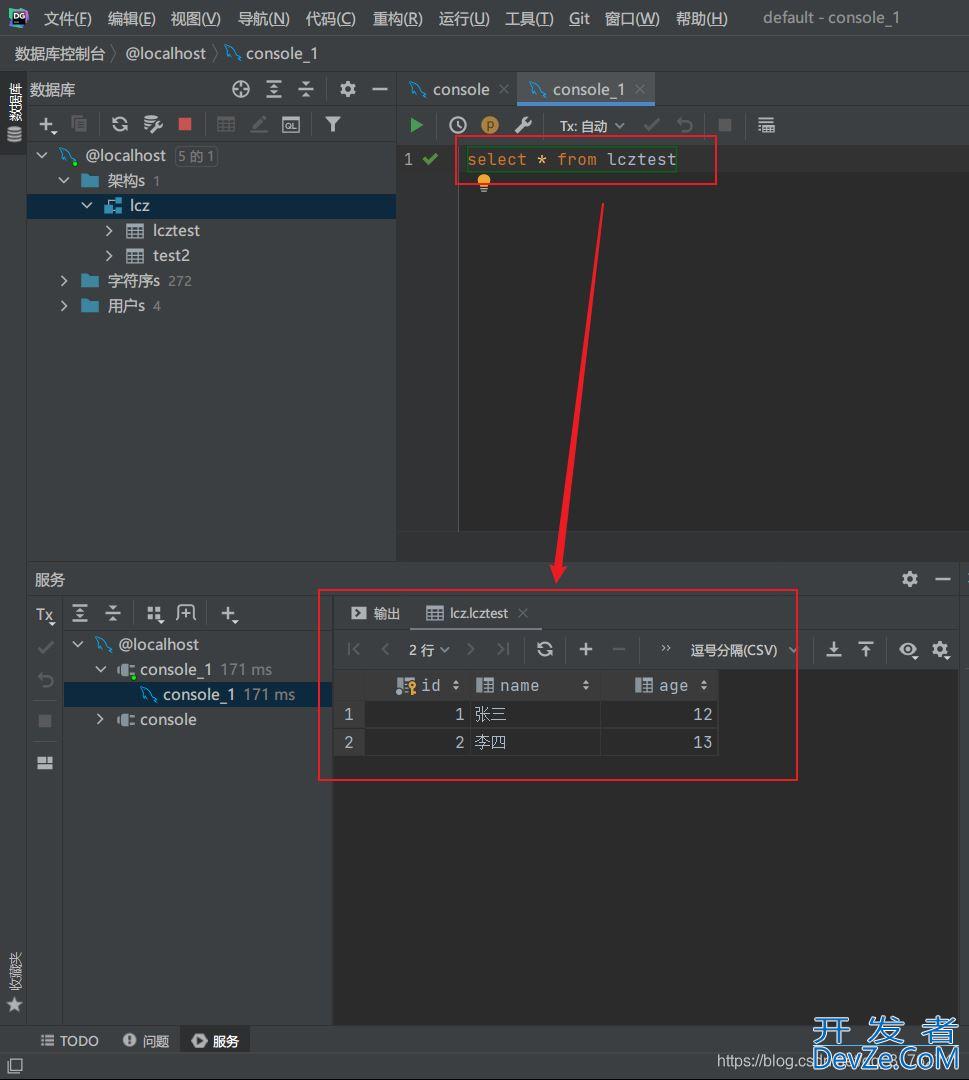Open query history clock icon

(457, 125)
